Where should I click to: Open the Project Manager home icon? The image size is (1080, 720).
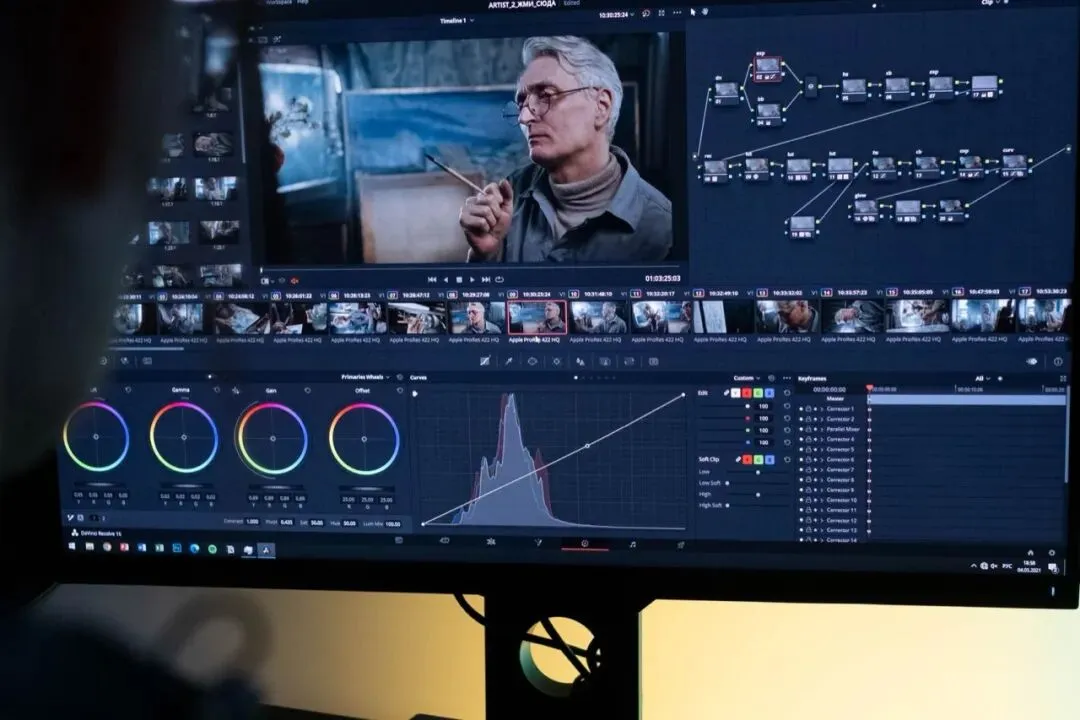click(1030, 553)
